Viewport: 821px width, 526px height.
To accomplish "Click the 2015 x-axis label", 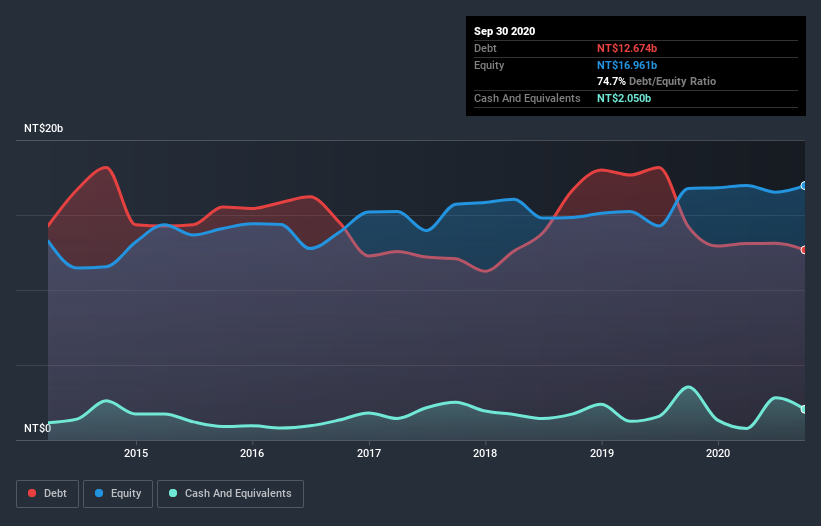I will pyautogui.click(x=136, y=453).
